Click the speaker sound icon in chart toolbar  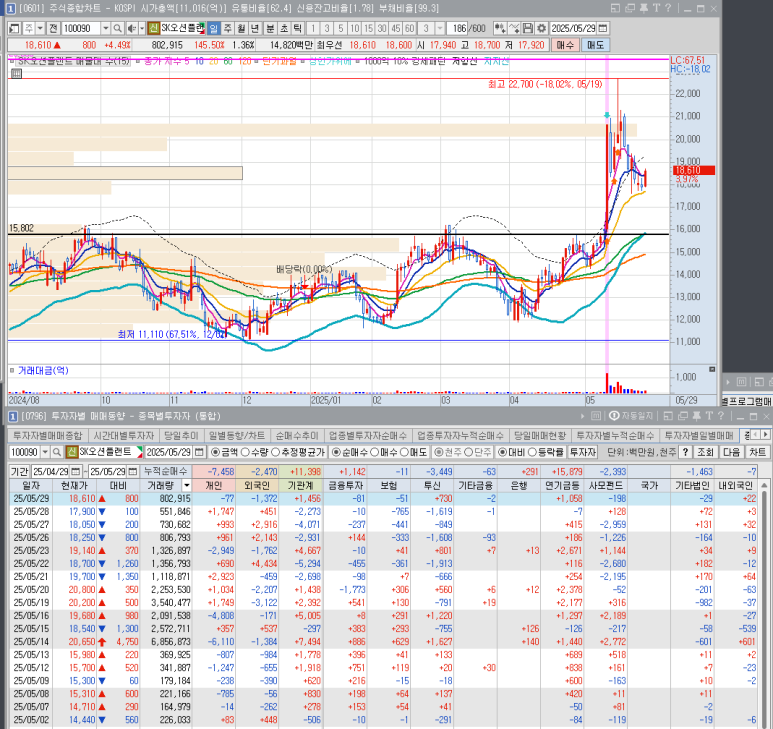click(x=131, y=29)
